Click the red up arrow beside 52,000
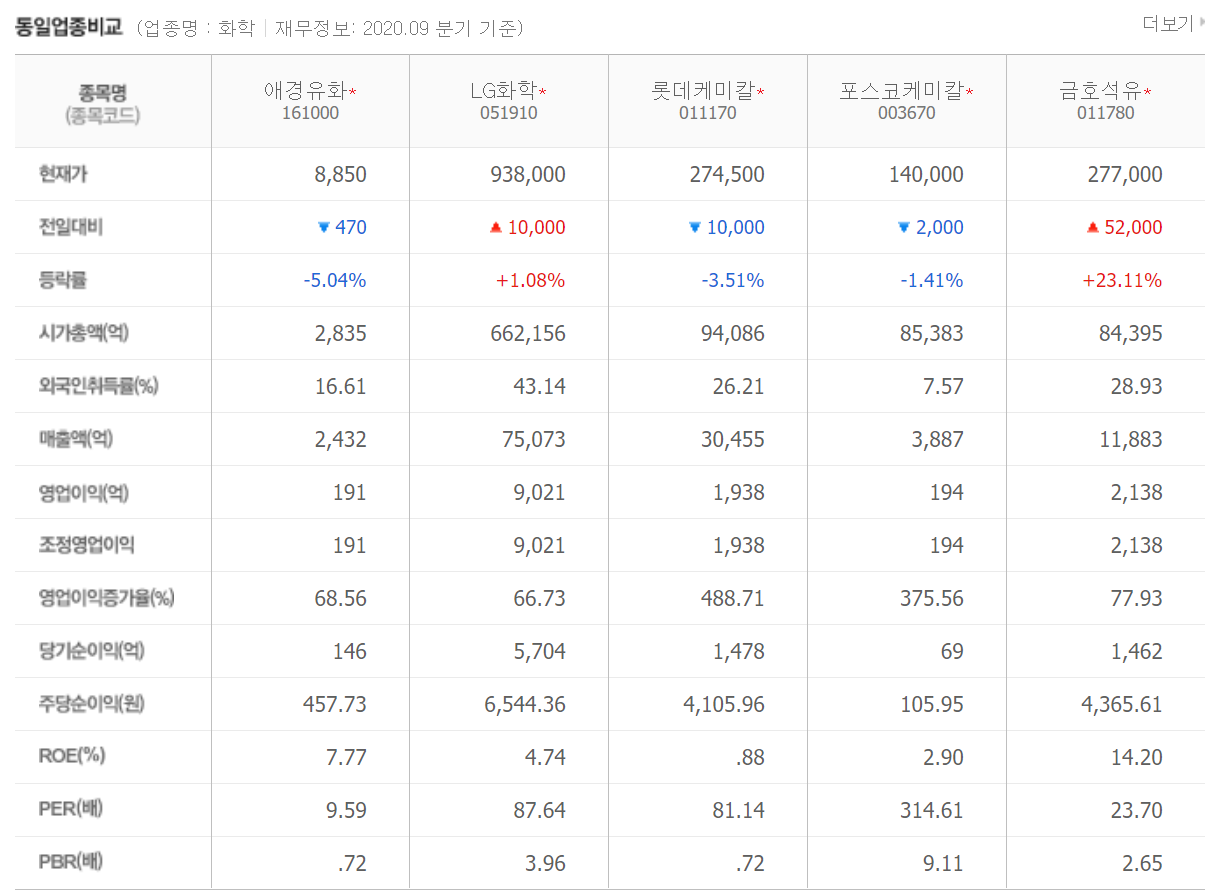This screenshot has width=1215, height=896. point(1092,228)
